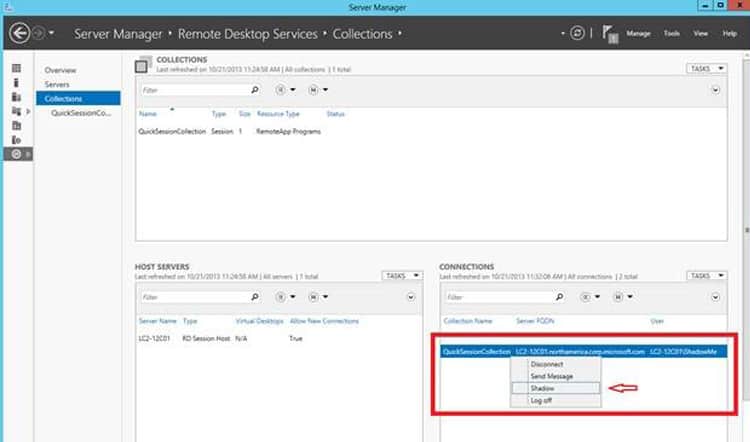The image size is (750, 442).
Task: Open the Notifications flag icon
Action: (x=610, y=34)
